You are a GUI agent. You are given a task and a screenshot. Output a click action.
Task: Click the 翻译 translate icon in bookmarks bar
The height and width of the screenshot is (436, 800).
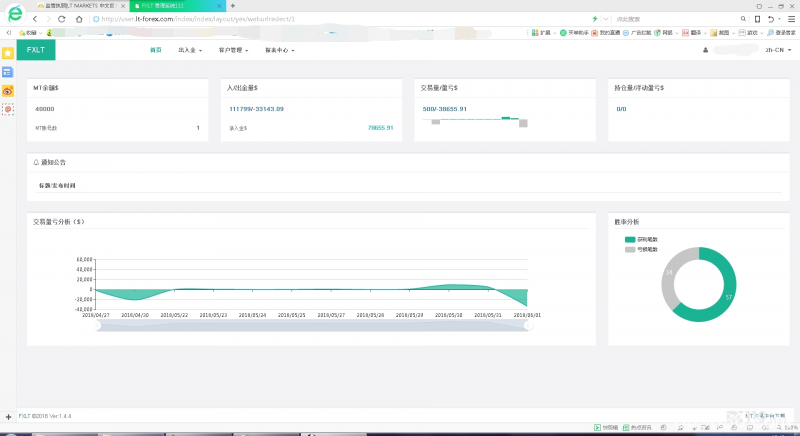685,33
